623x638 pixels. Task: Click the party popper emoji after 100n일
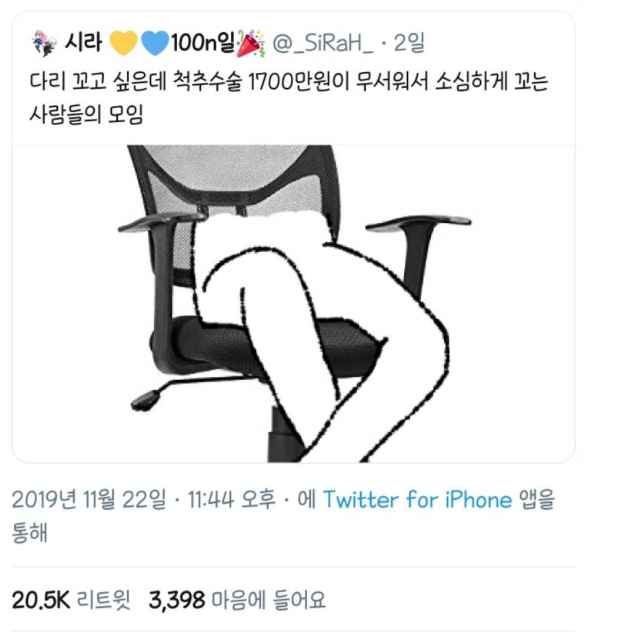[250, 43]
